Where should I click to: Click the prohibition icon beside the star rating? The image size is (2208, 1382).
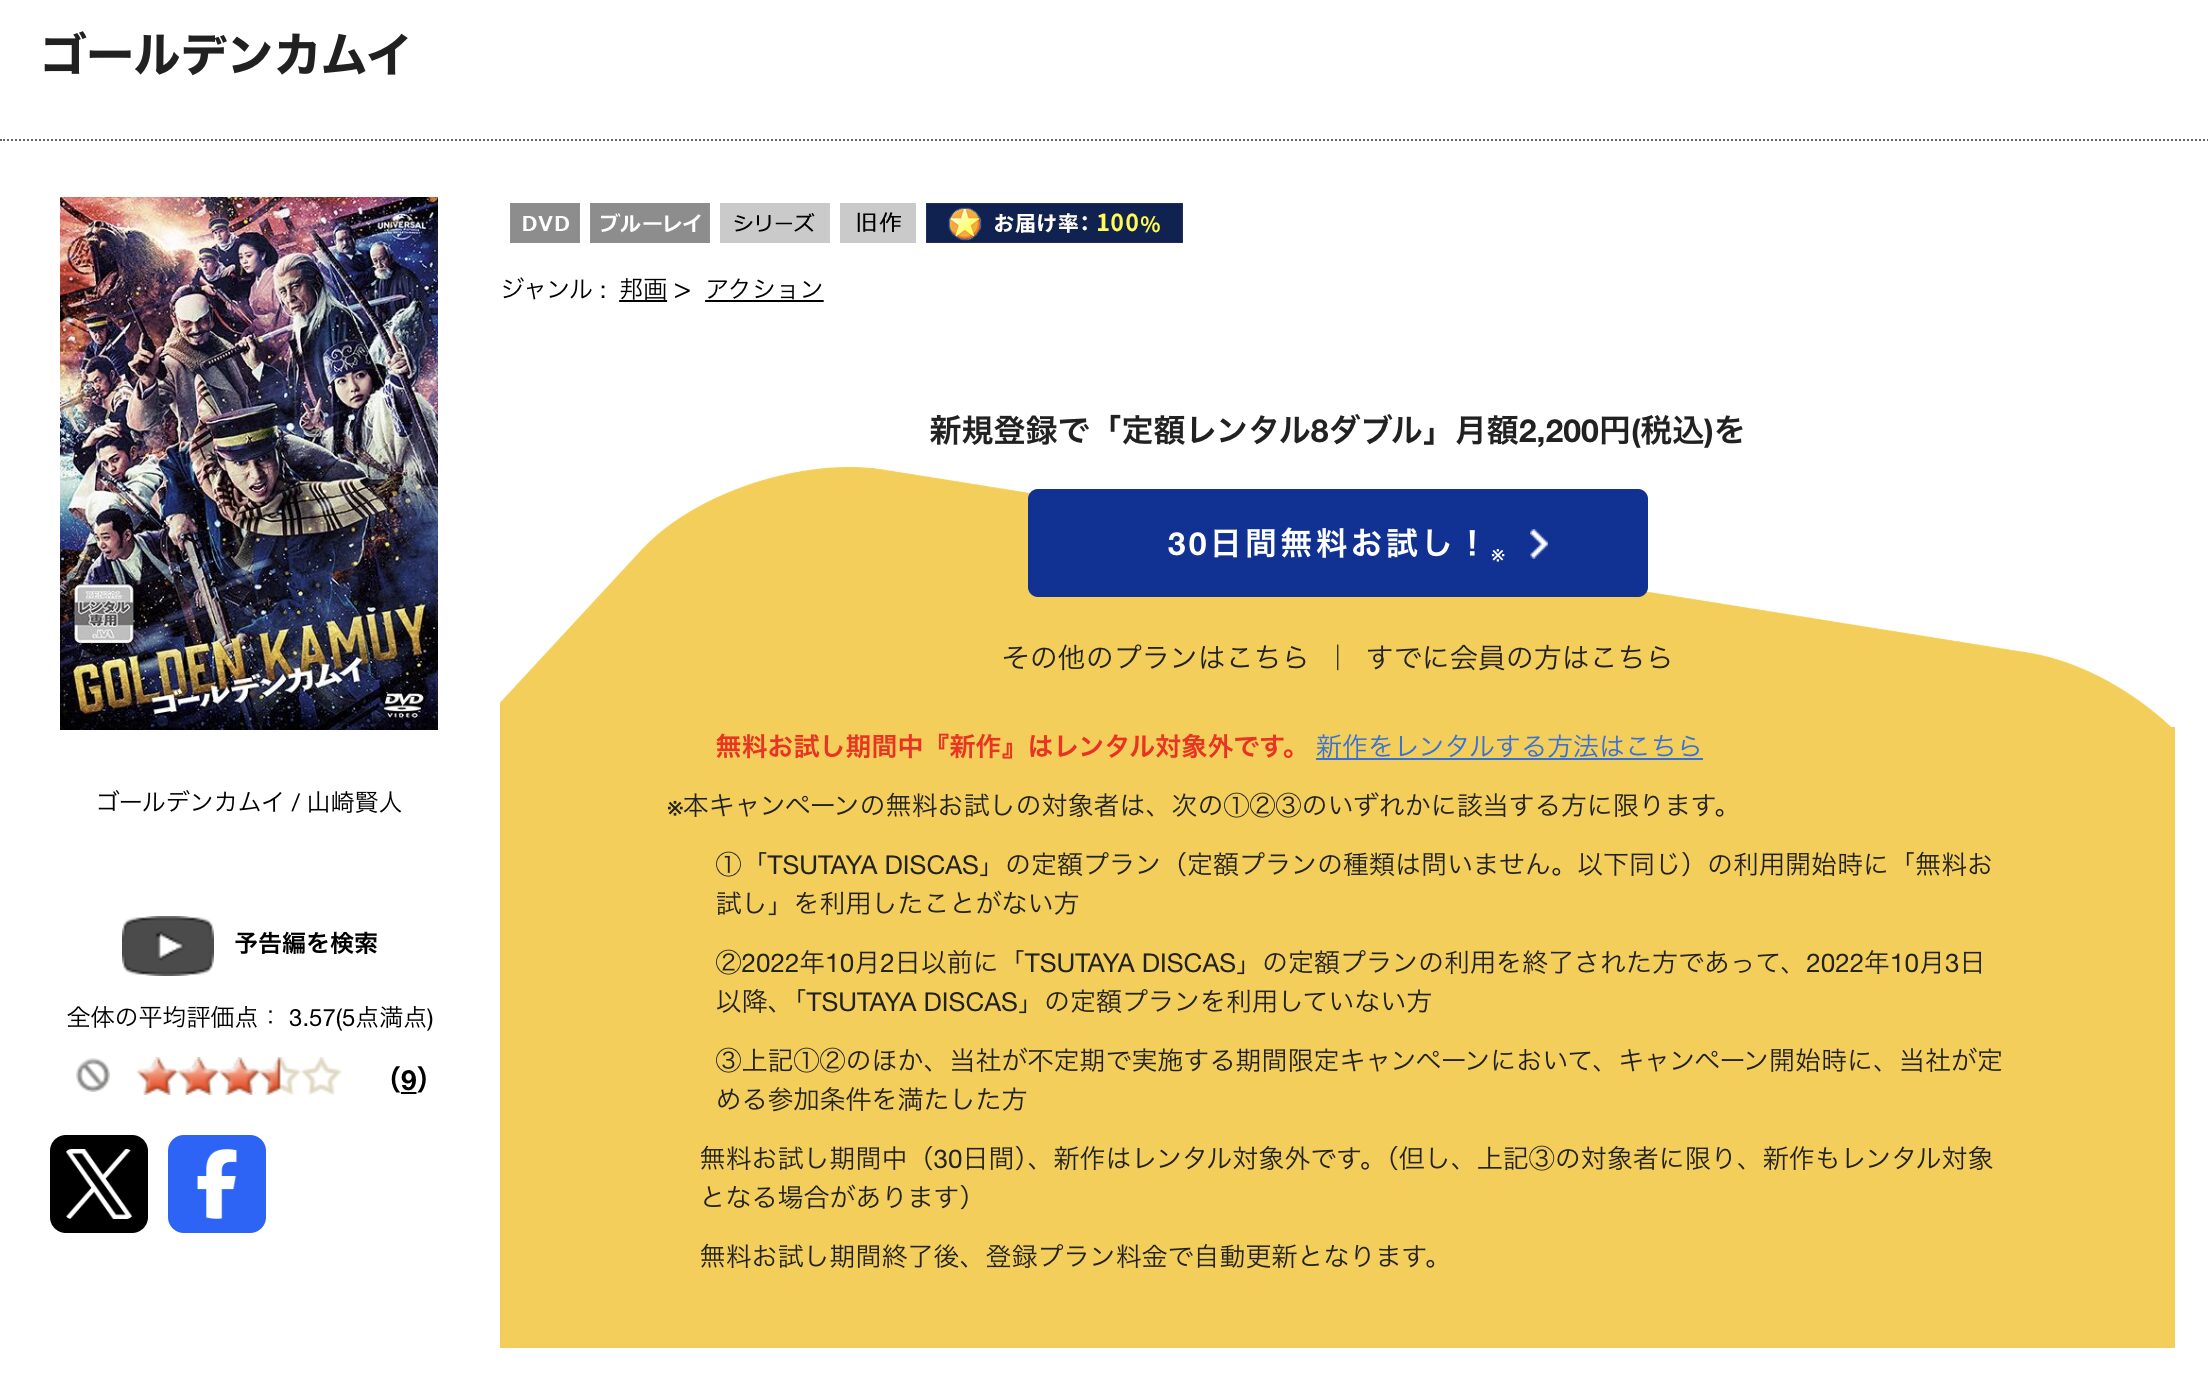point(92,1077)
